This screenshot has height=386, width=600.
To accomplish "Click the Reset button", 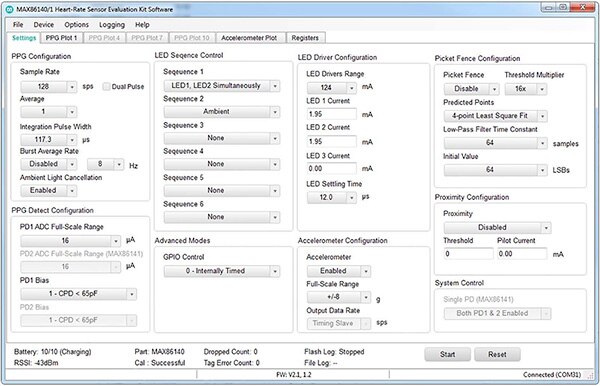I will (x=497, y=354).
